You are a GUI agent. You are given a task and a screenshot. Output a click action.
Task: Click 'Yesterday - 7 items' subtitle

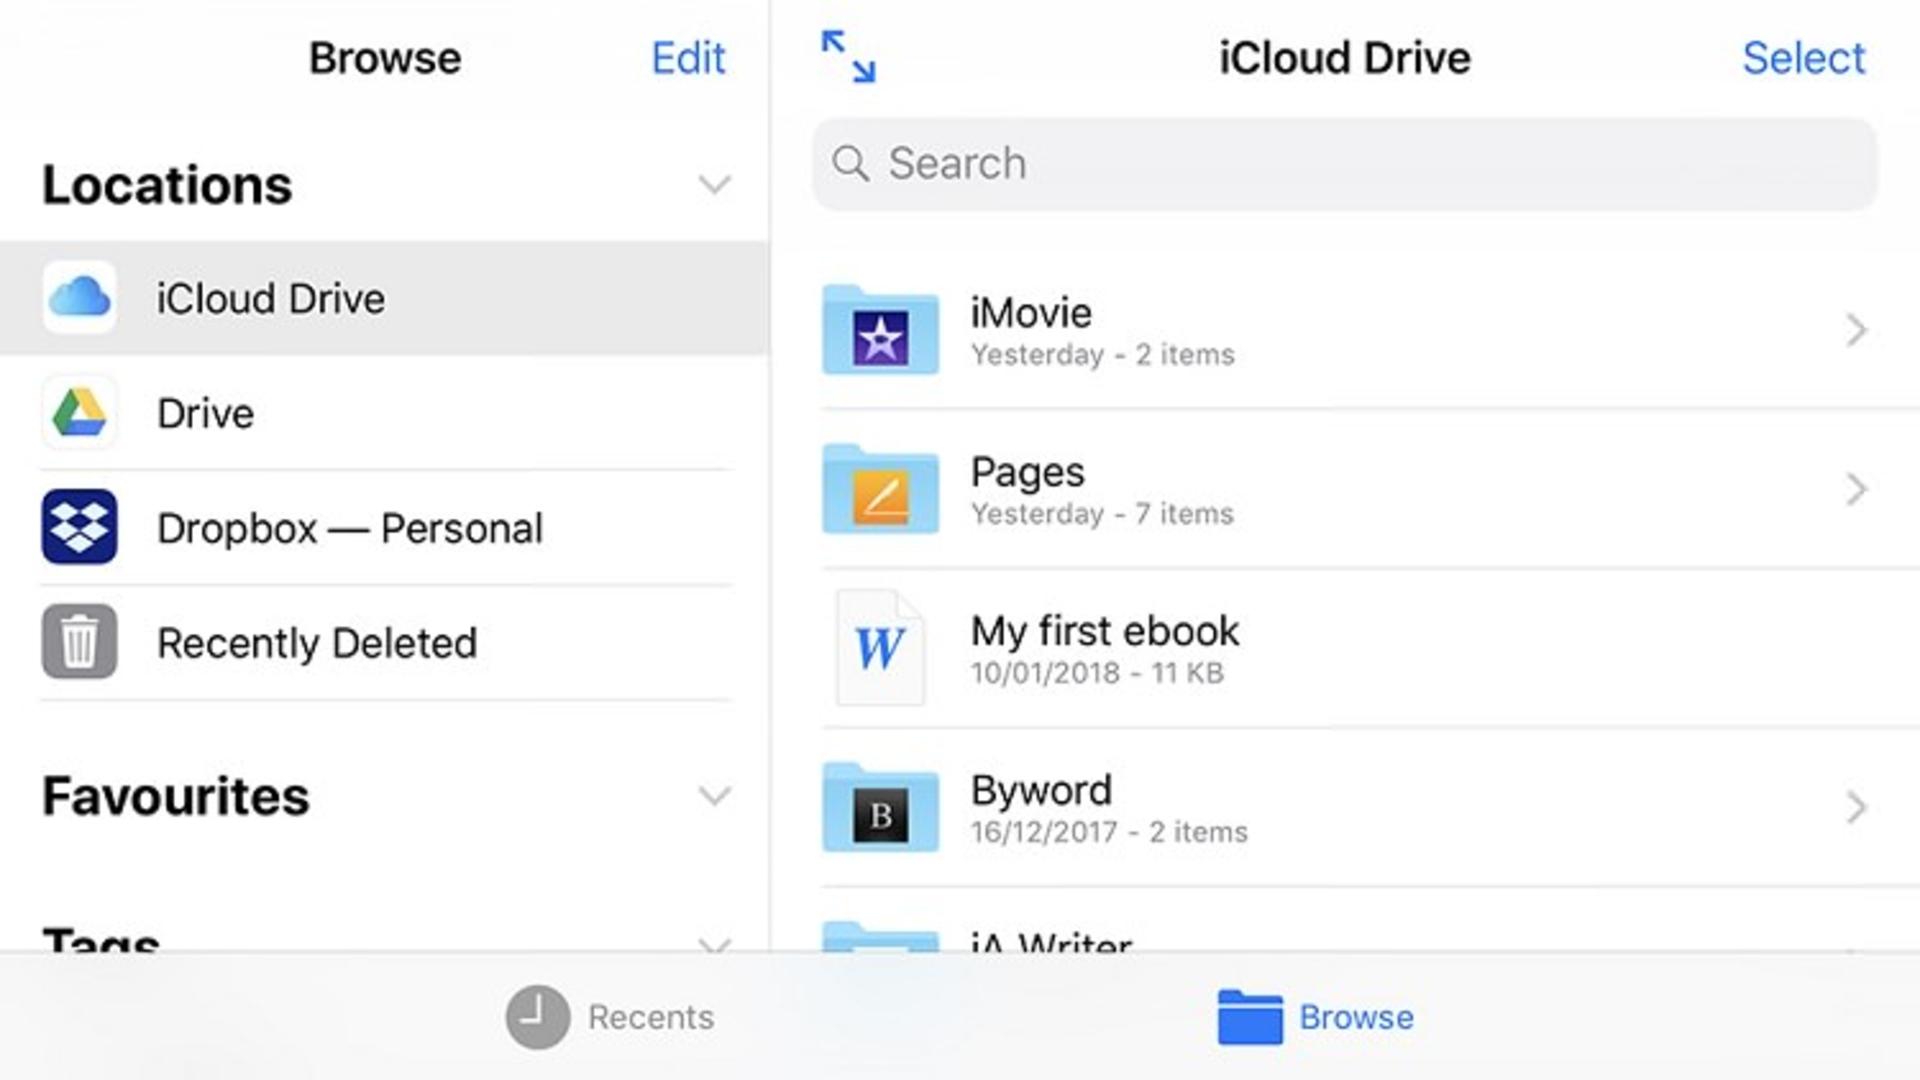click(1102, 514)
